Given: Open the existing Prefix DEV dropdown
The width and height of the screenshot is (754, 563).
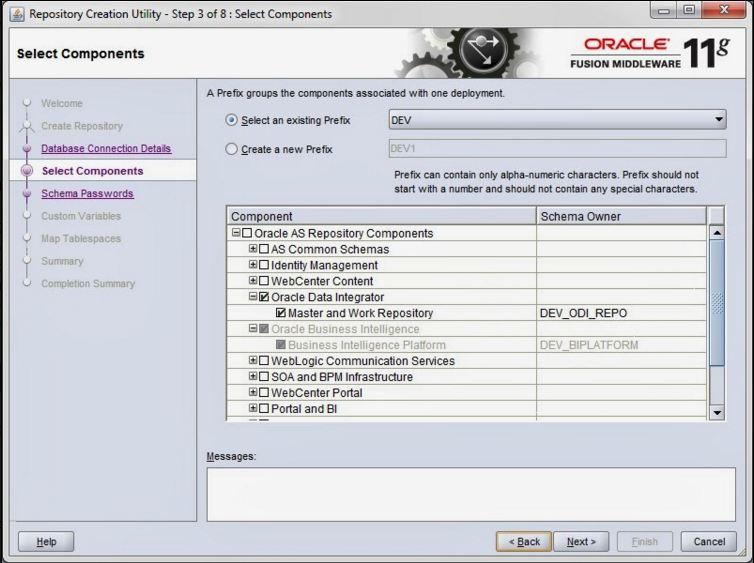Looking at the screenshot, I should (557, 120).
